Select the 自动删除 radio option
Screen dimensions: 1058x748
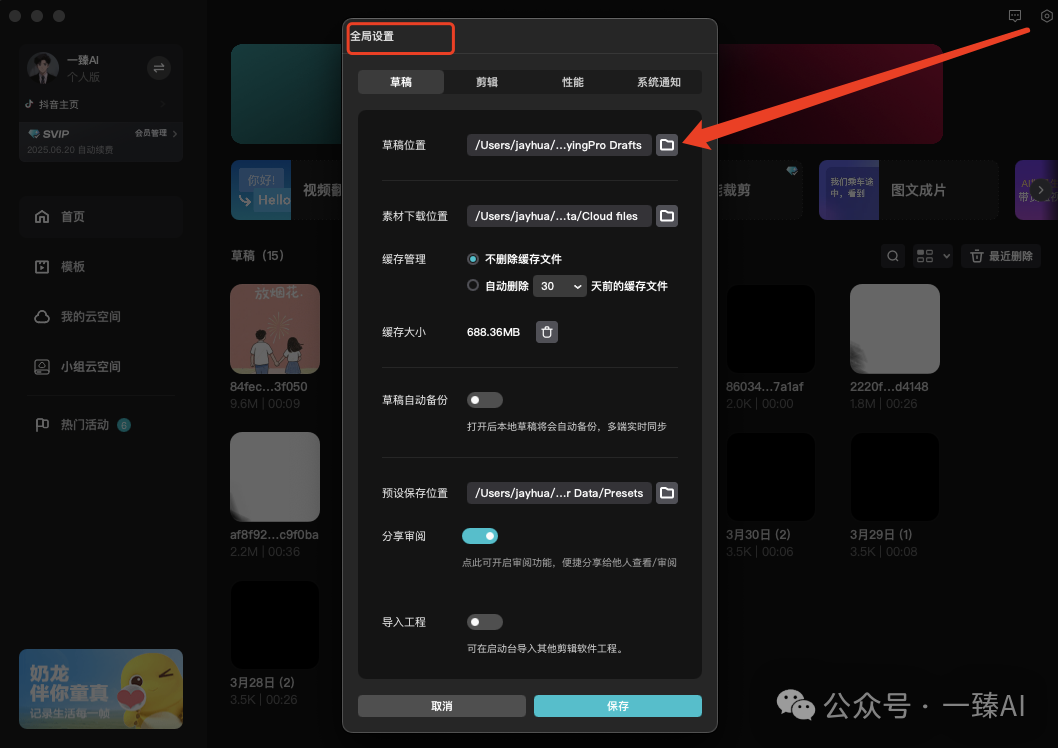[472, 285]
